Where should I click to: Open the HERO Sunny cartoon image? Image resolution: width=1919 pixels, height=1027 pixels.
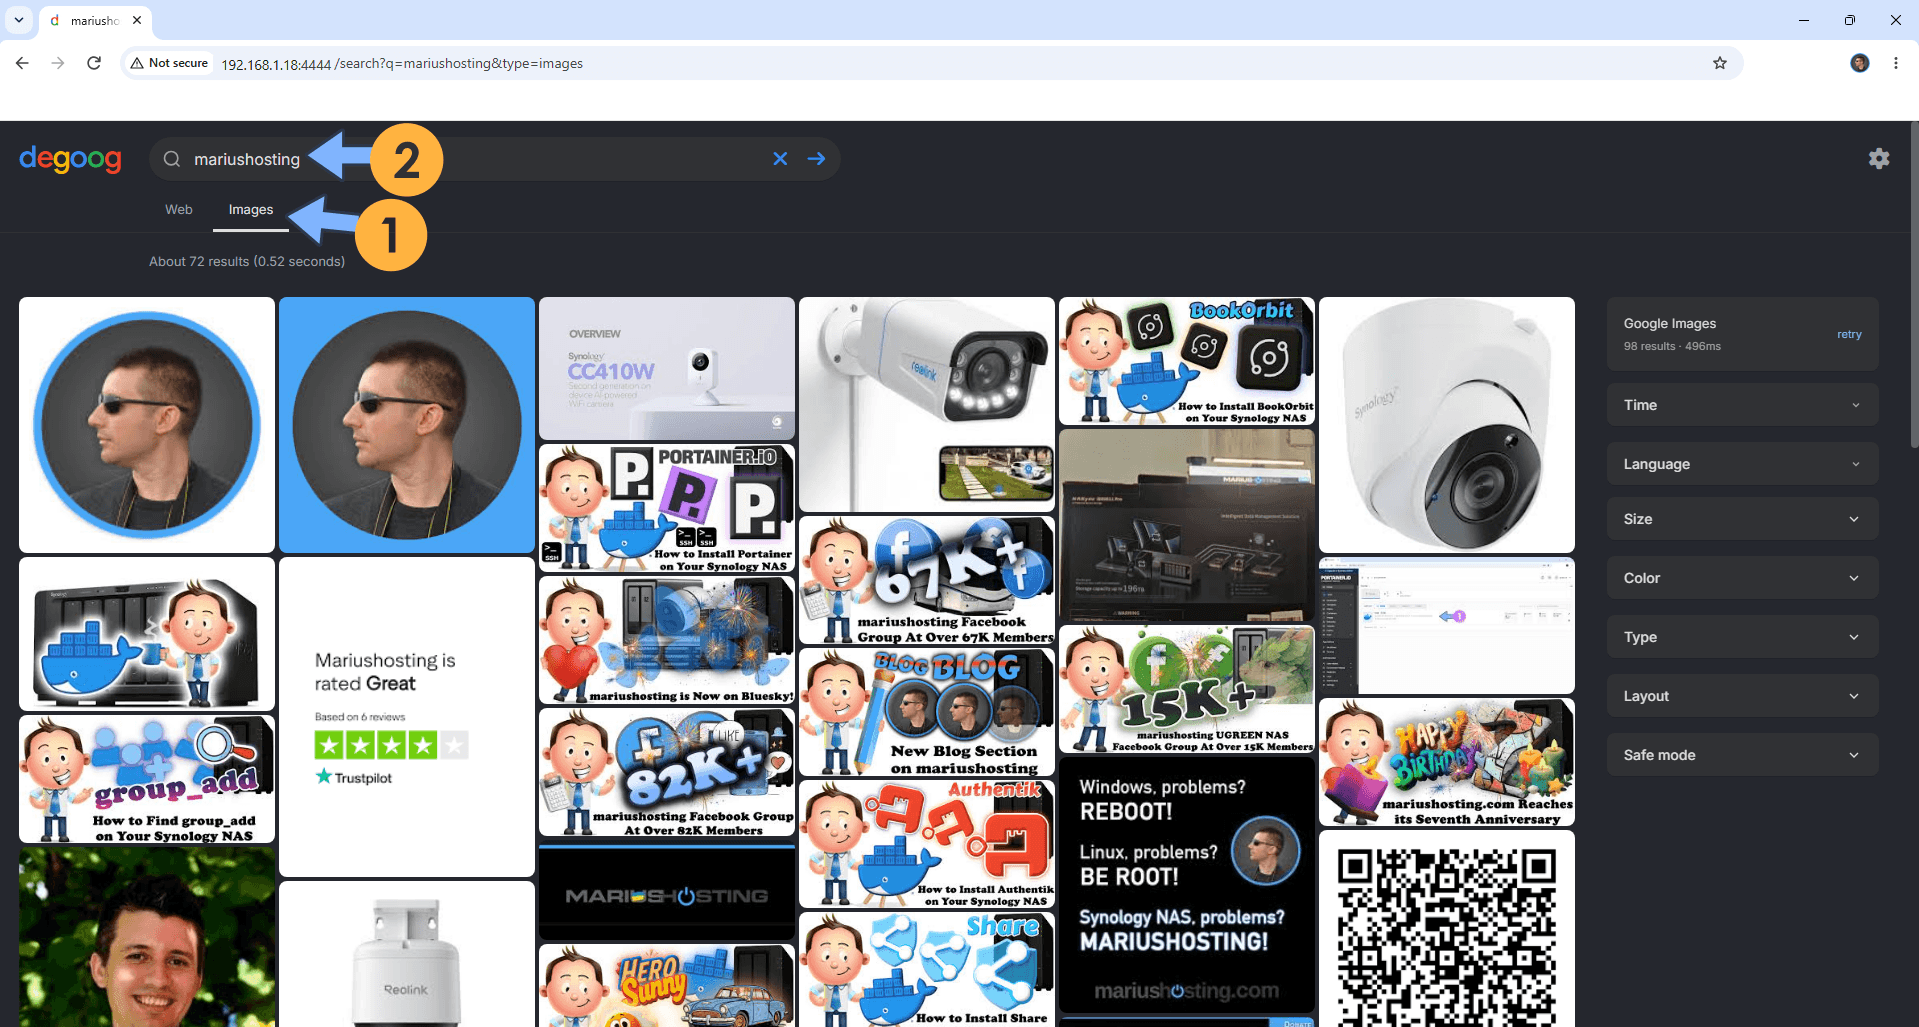coord(667,986)
